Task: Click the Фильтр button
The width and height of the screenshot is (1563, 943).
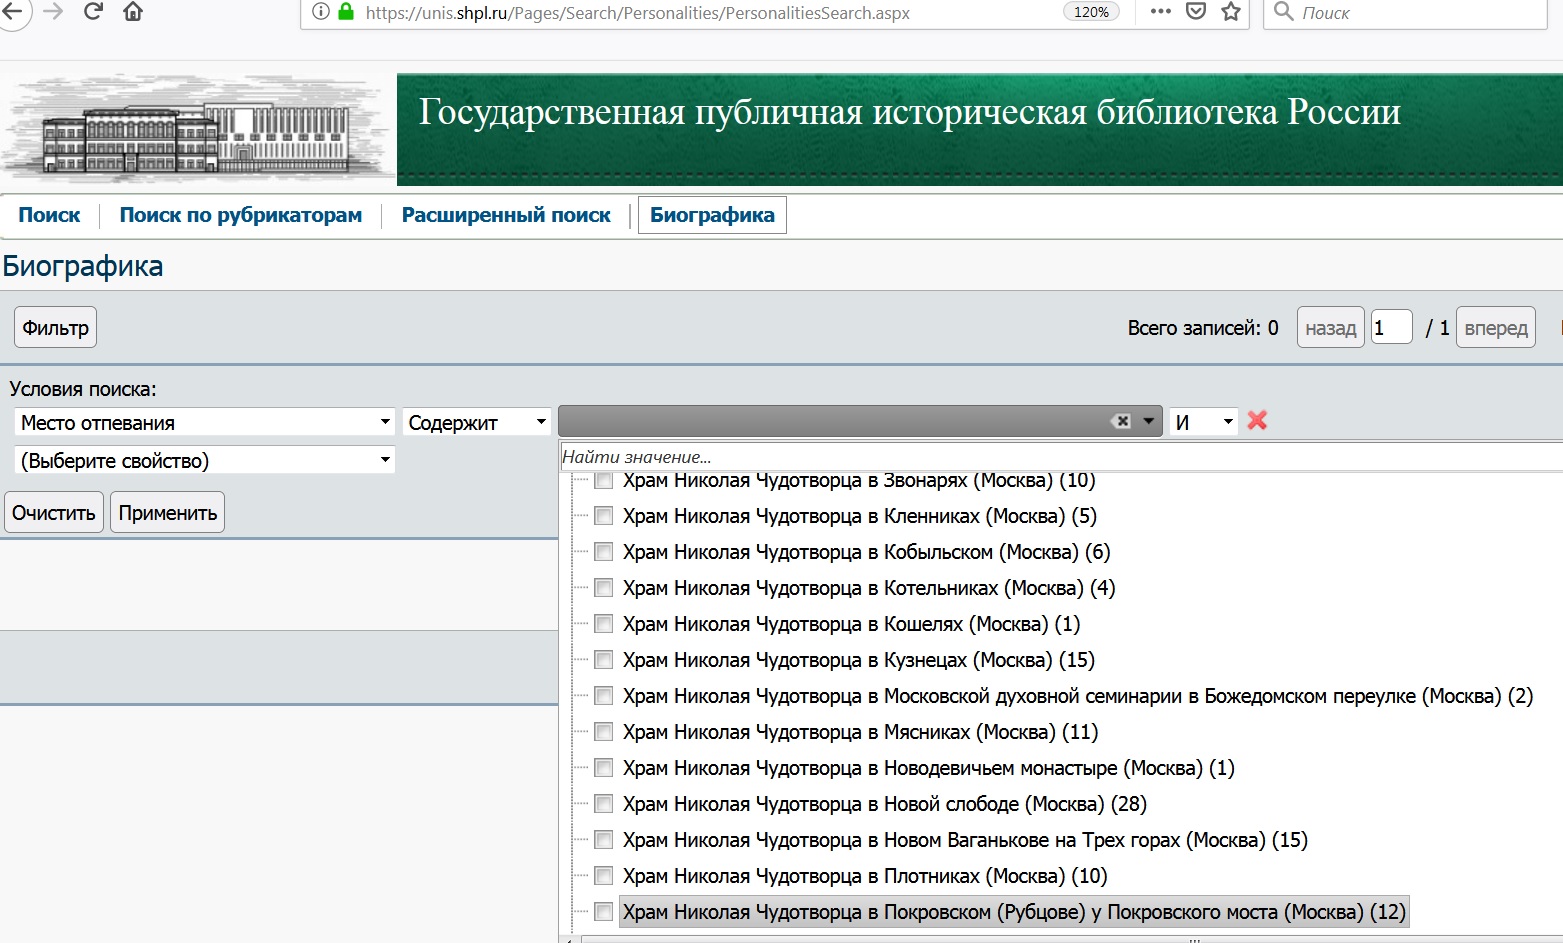Action: click(x=56, y=328)
